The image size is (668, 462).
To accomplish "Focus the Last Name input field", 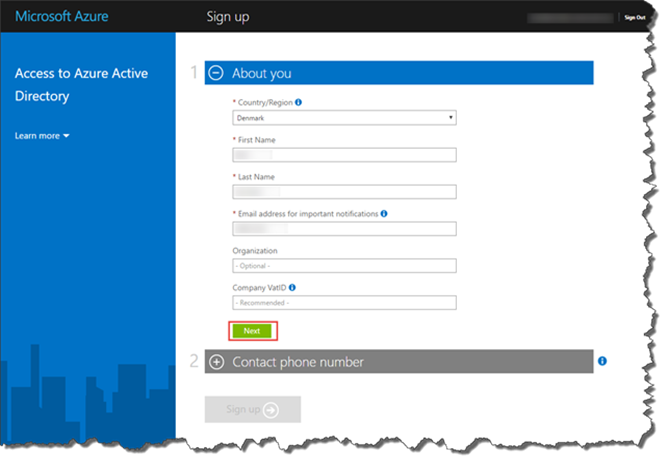I will click(x=344, y=192).
